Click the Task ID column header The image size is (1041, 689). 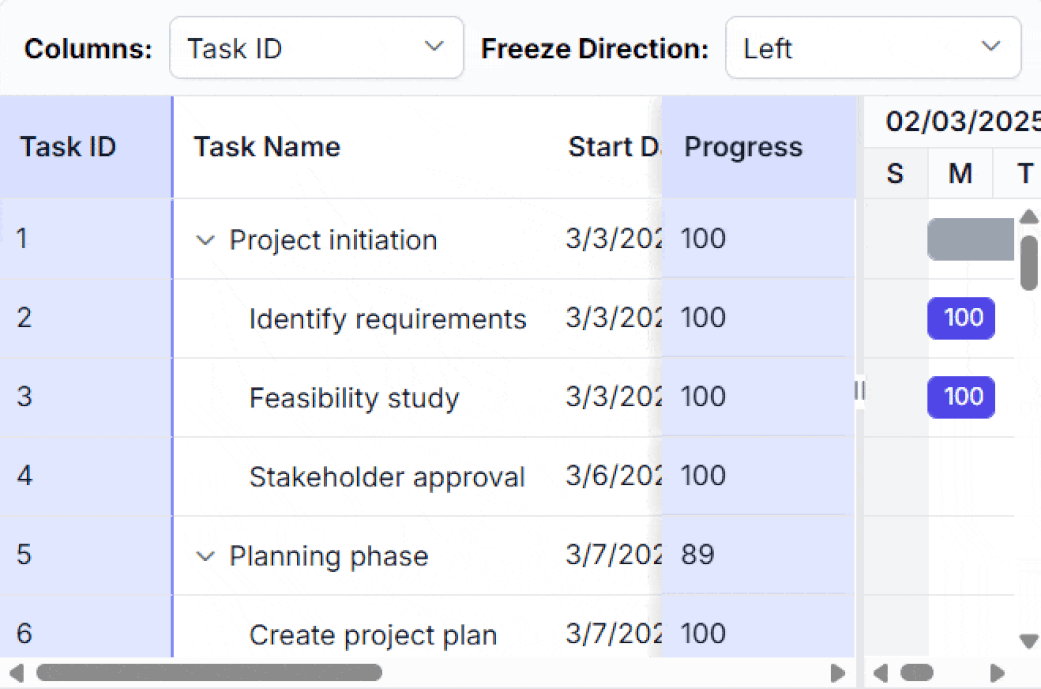pyautogui.click(x=68, y=146)
